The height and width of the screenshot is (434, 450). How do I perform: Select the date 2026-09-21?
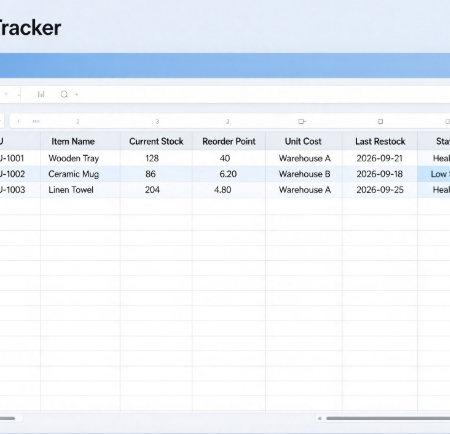point(380,158)
